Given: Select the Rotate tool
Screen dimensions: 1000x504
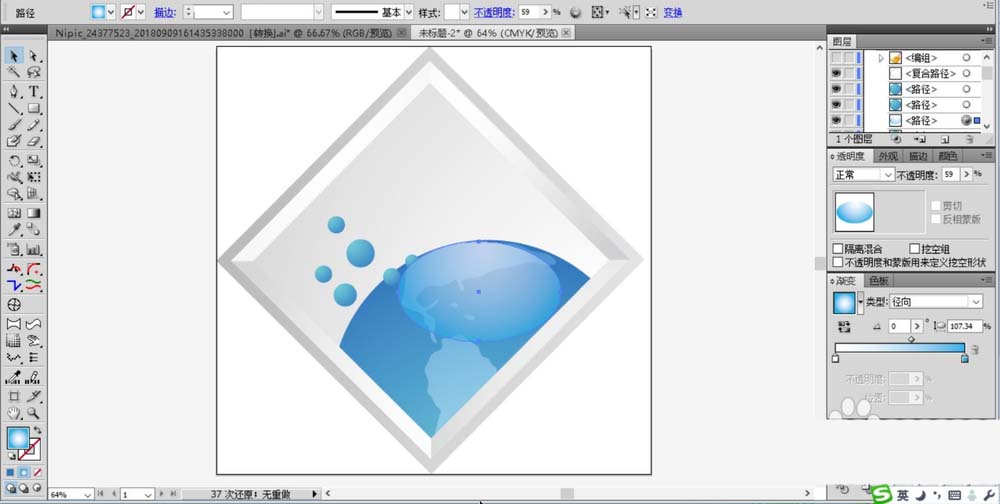Looking at the screenshot, I should point(14,161).
